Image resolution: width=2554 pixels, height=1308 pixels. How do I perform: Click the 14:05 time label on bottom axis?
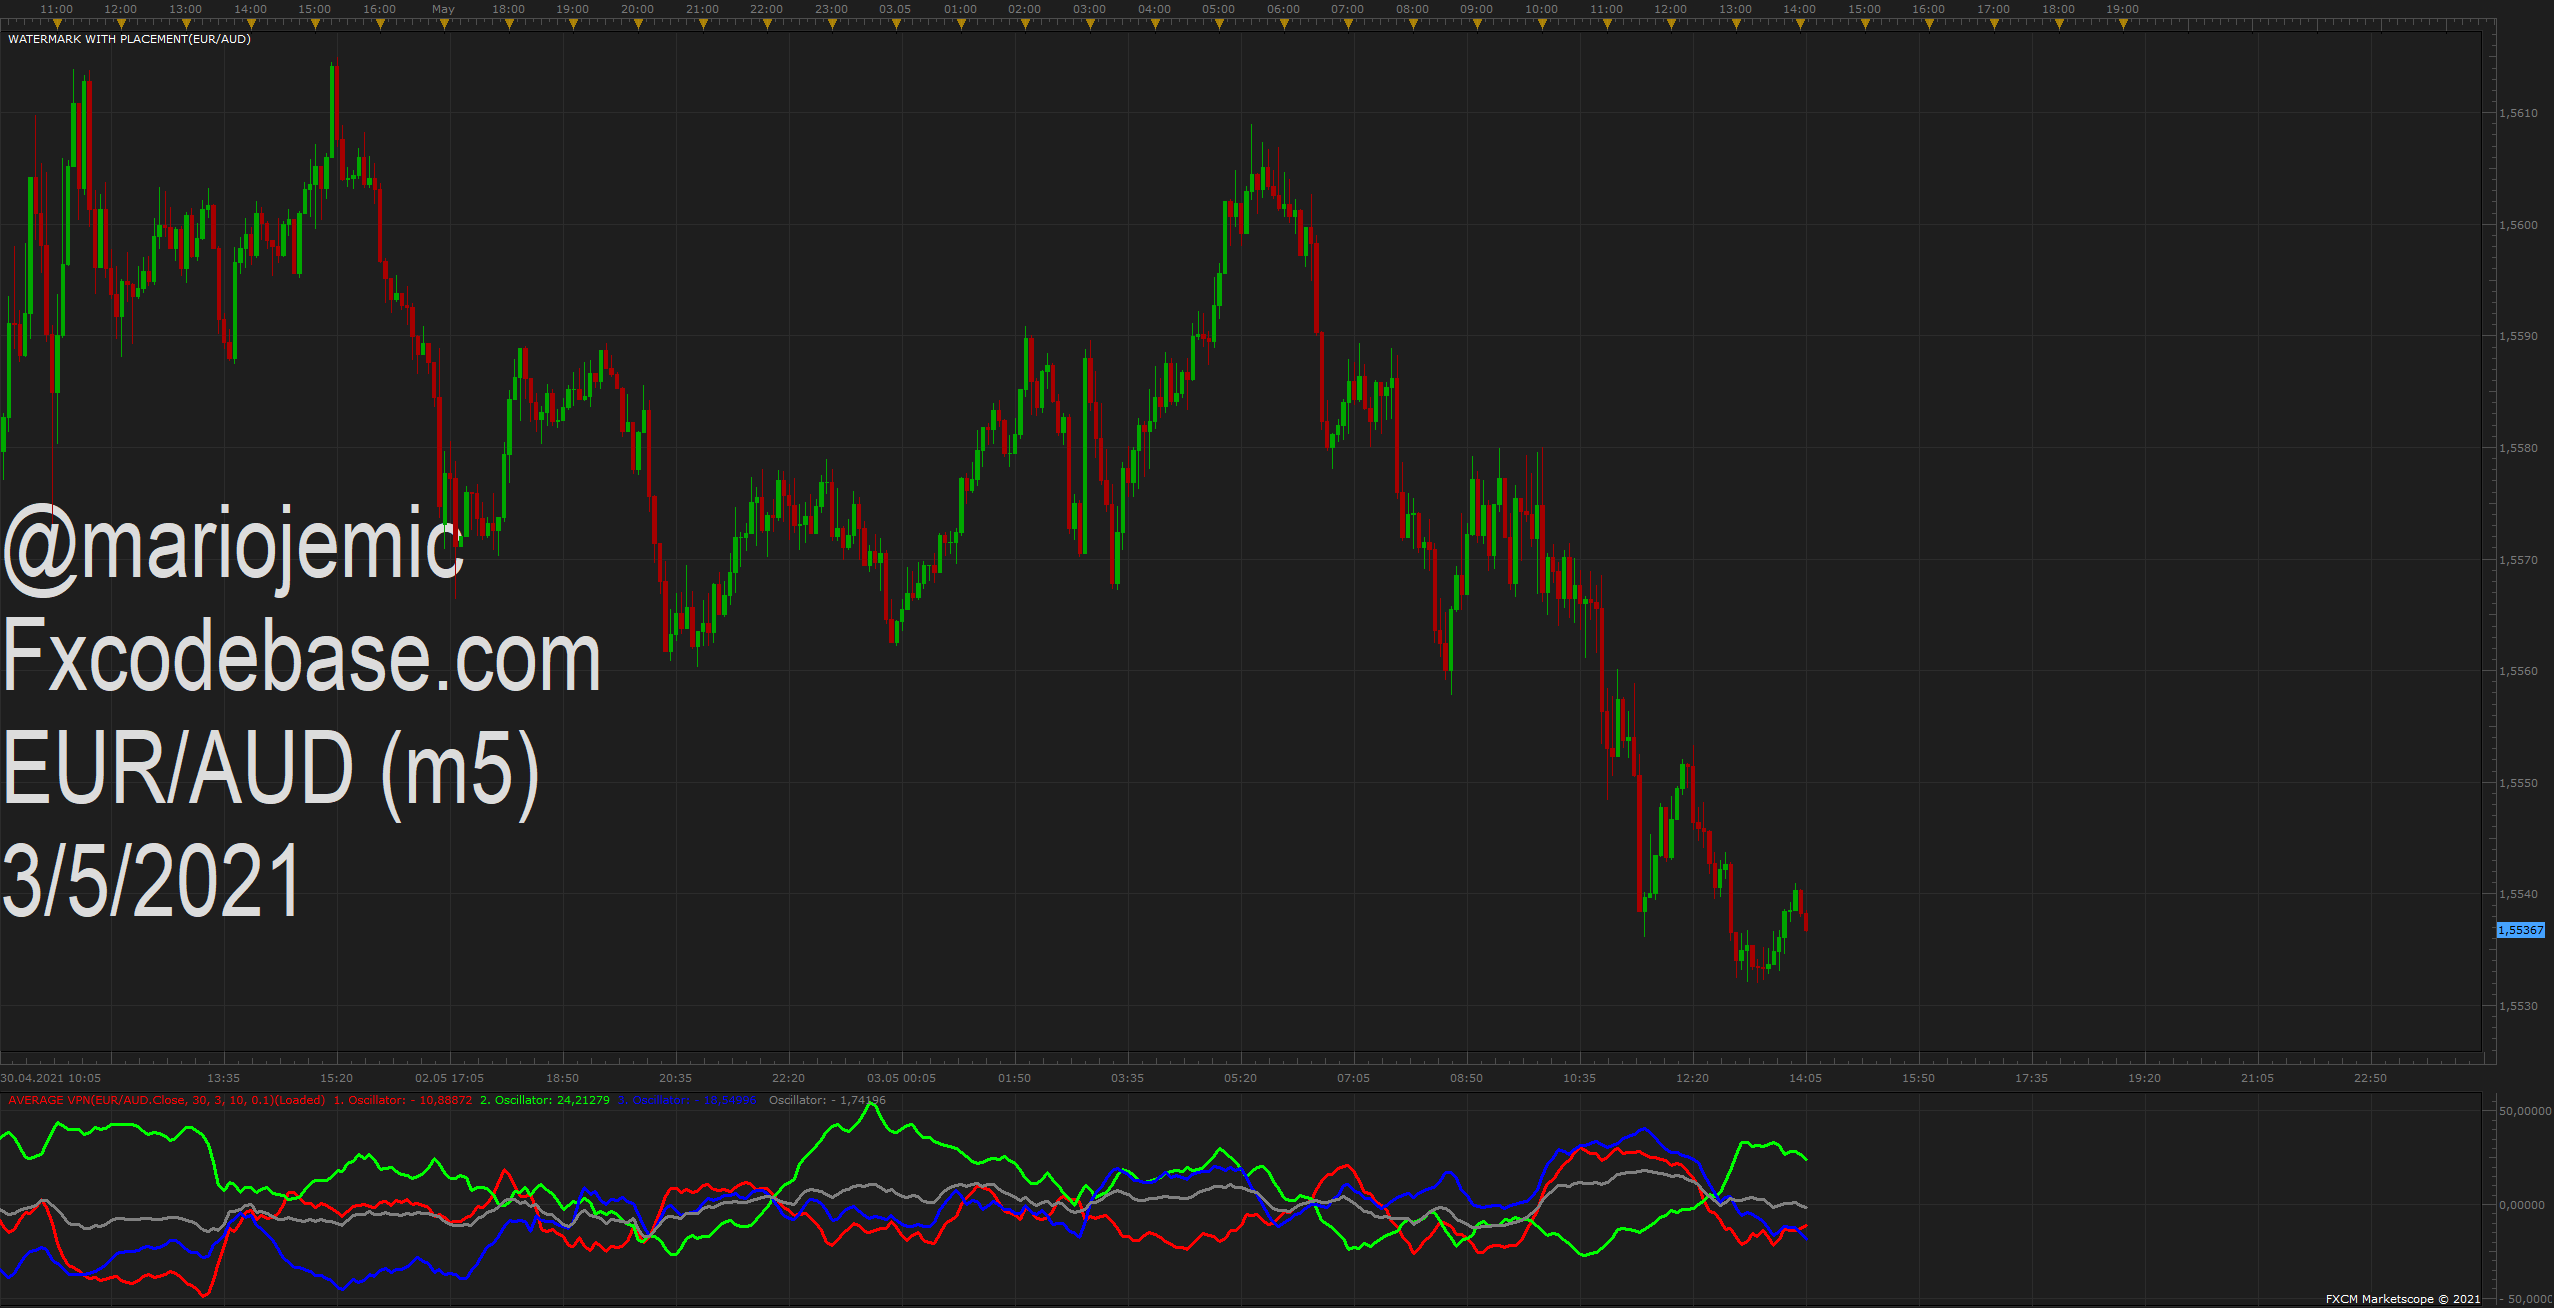[x=1805, y=1078]
